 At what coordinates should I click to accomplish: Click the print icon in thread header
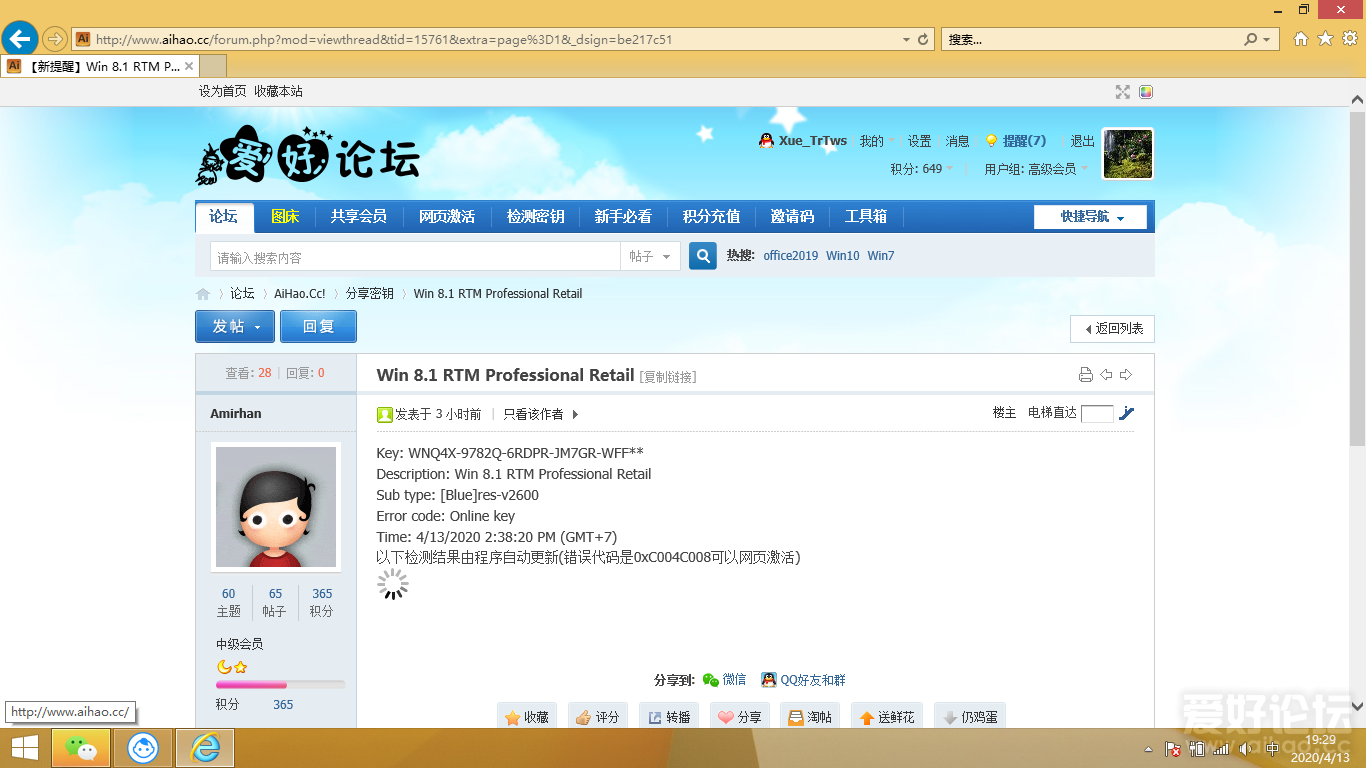coord(1085,375)
